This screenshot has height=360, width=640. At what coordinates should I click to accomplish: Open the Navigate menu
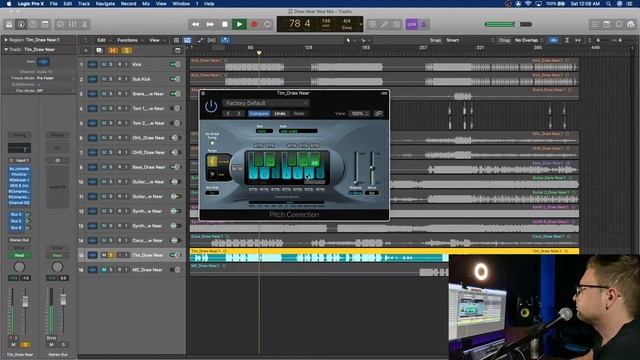click(105, 4)
